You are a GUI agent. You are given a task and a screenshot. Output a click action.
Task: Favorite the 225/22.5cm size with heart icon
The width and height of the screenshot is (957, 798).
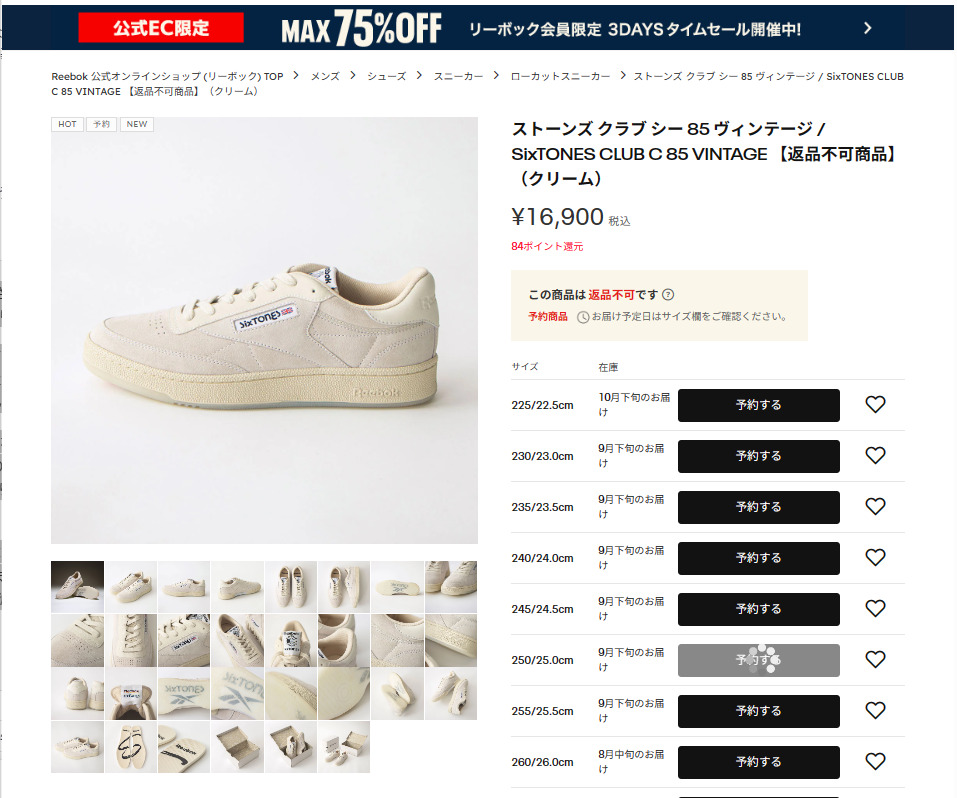coord(875,404)
